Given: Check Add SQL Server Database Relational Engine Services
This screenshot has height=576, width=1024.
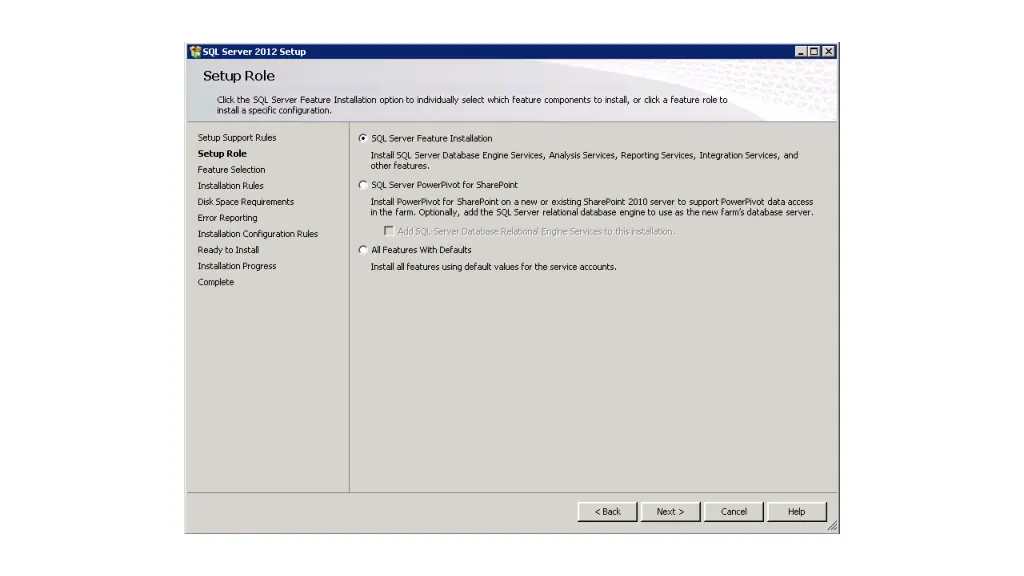Looking at the screenshot, I should click(389, 231).
